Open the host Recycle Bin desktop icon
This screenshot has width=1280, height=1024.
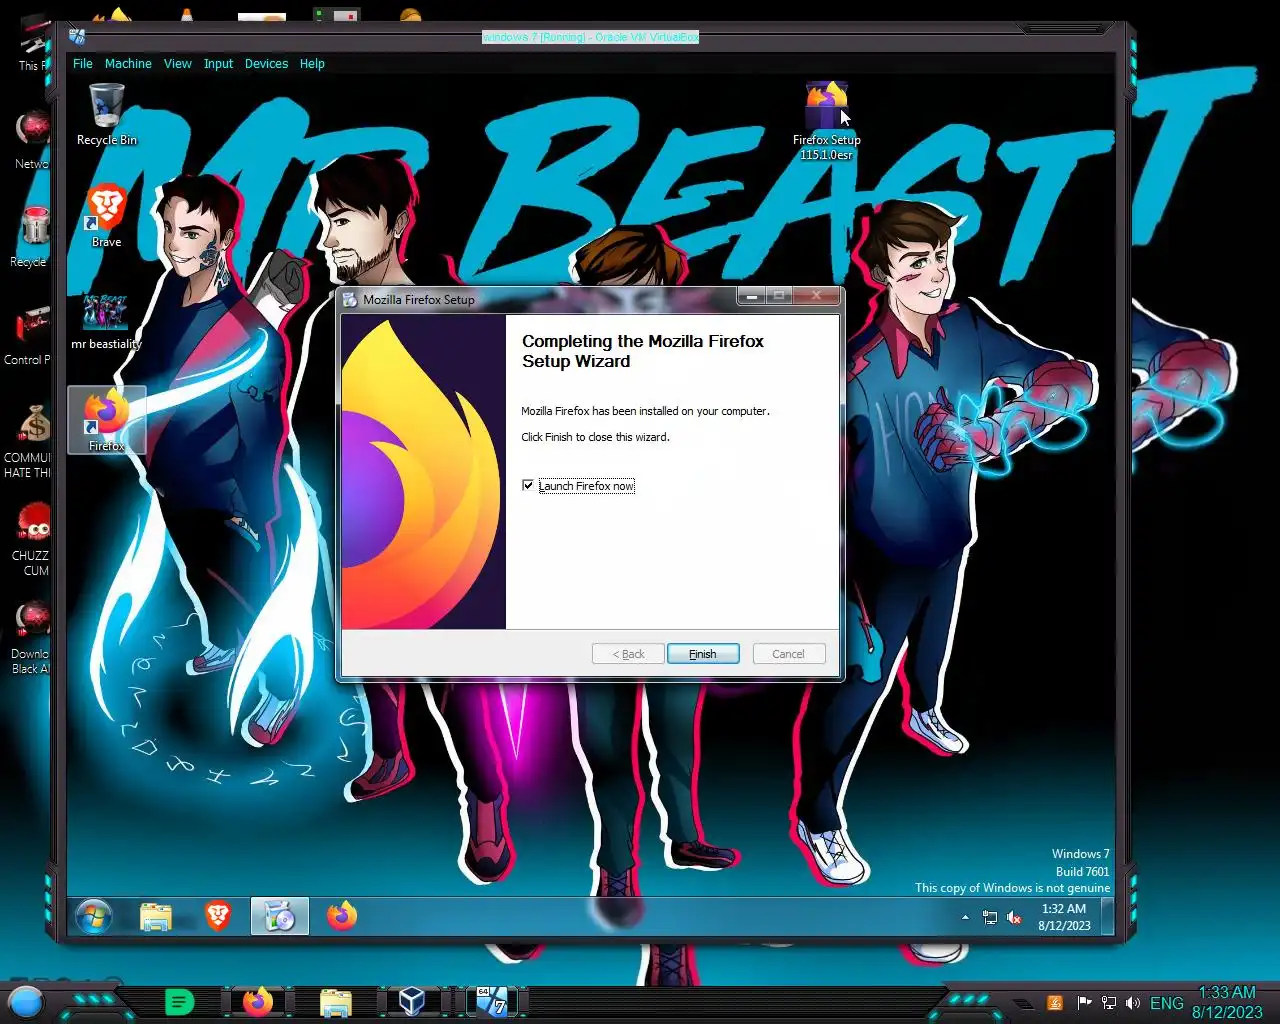pyautogui.click(x=30, y=237)
